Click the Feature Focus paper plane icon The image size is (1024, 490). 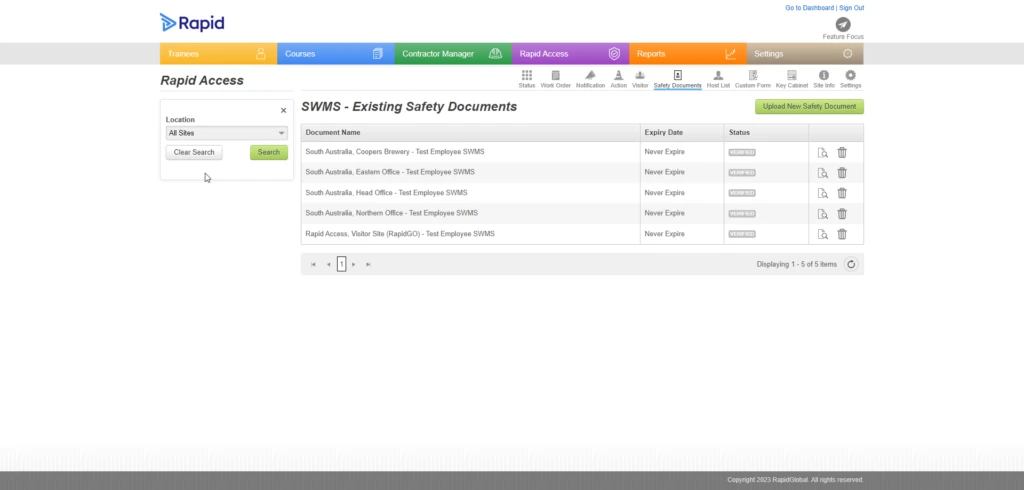(843, 25)
